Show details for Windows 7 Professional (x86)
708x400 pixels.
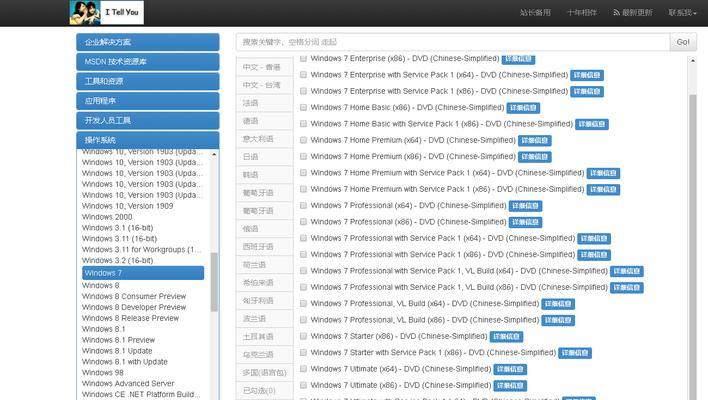click(x=526, y=222)
